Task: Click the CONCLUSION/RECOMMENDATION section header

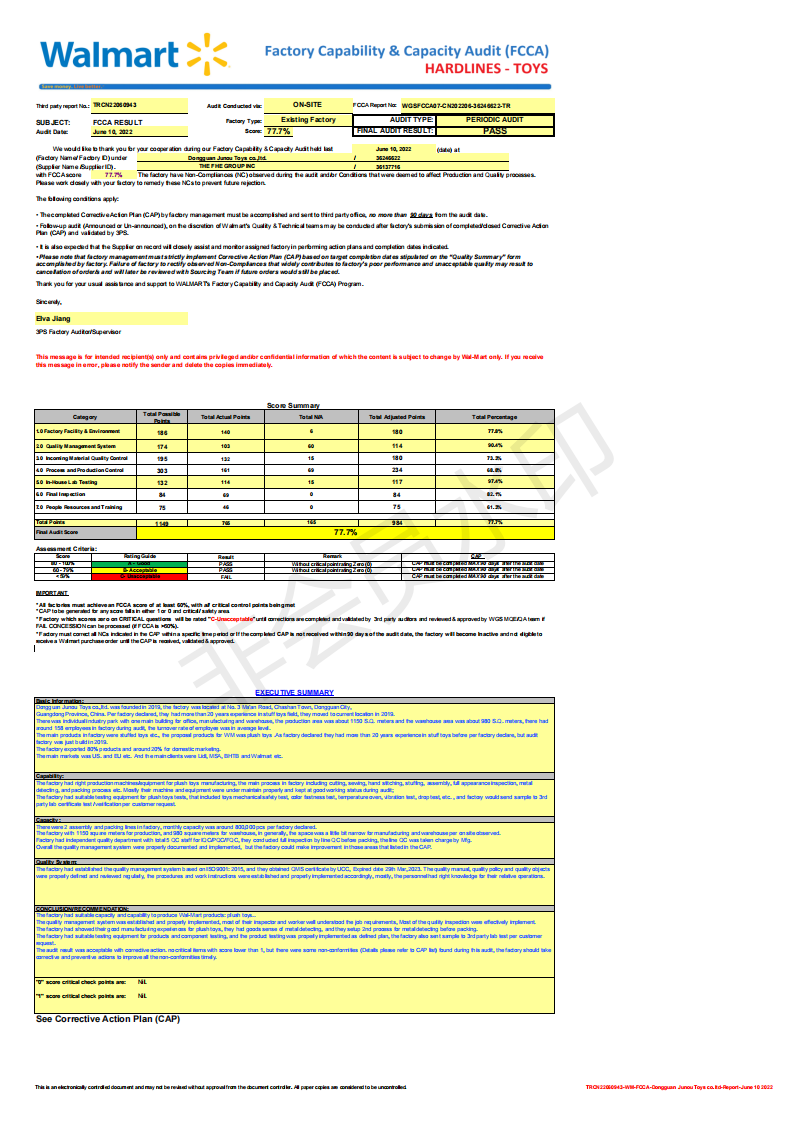Action: 294,909
